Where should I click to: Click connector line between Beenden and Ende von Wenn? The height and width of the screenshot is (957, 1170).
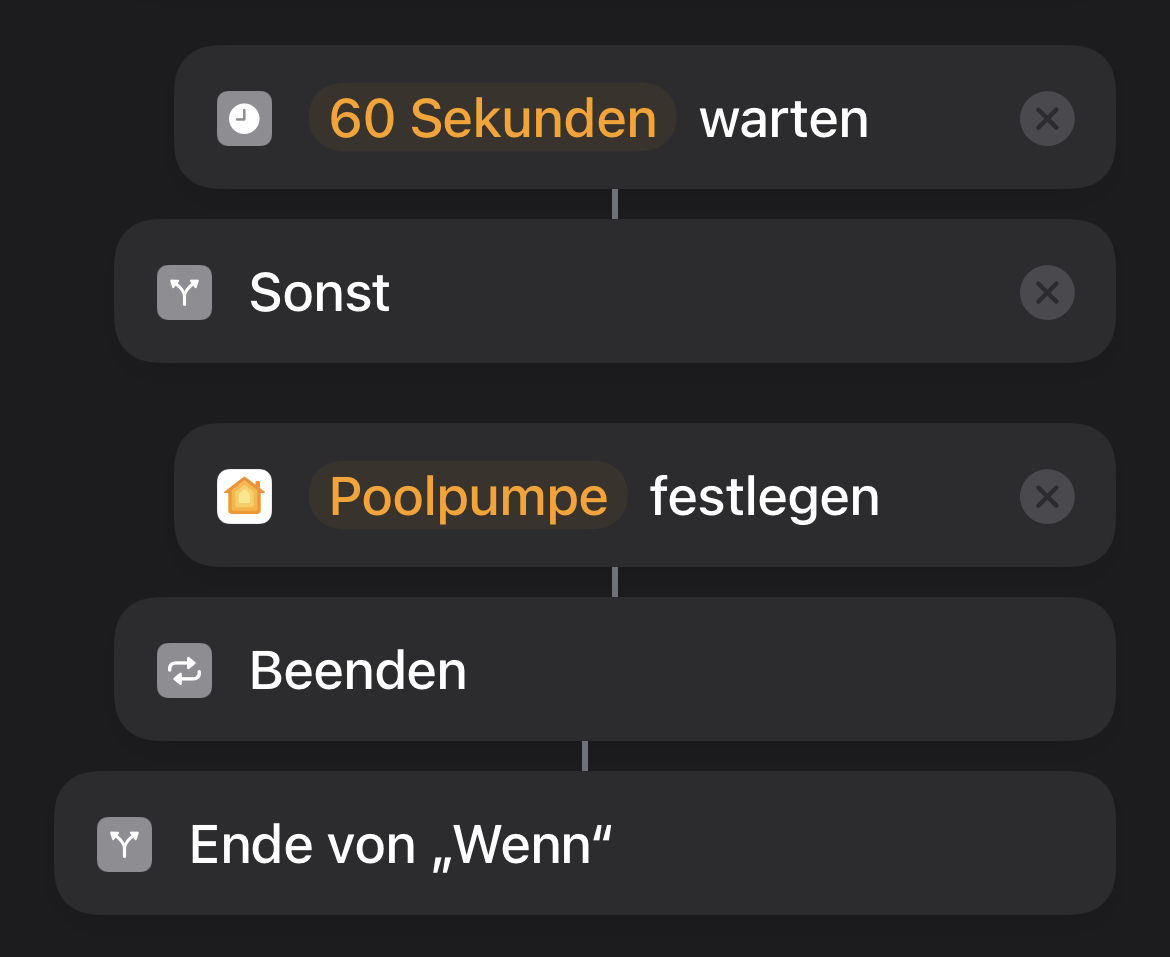585,756
